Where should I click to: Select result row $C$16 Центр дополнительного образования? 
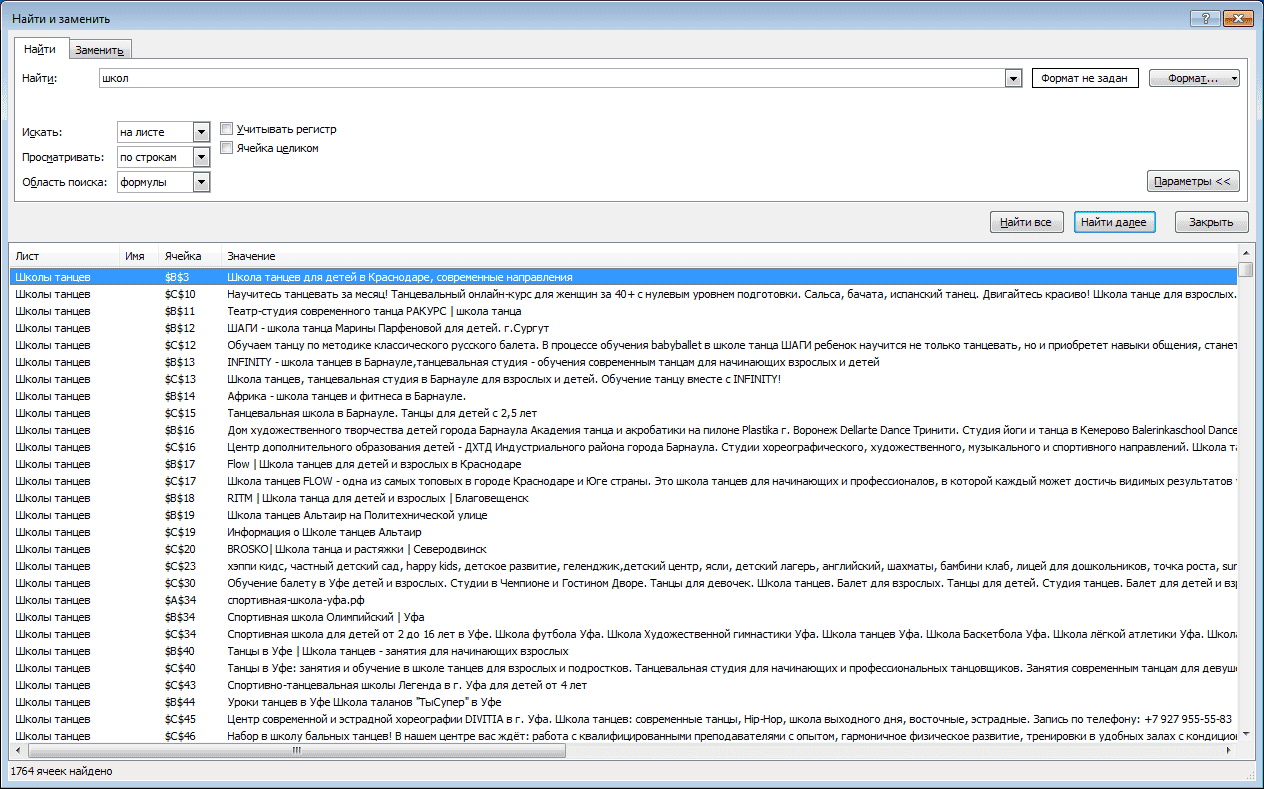(623, 447)
